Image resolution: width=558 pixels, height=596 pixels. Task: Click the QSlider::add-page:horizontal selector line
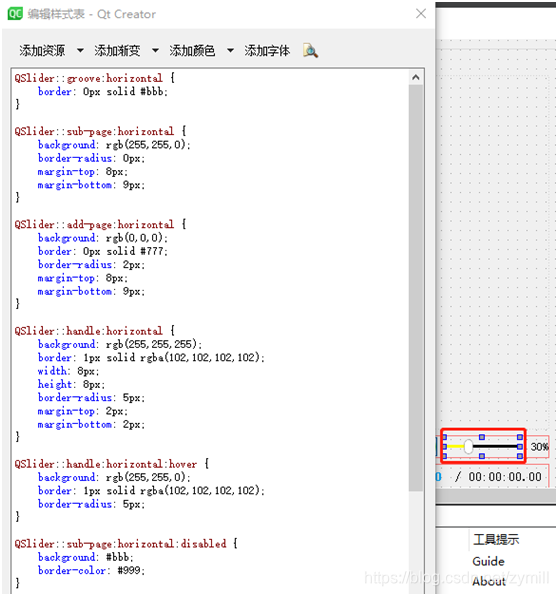tap(100, 225)
